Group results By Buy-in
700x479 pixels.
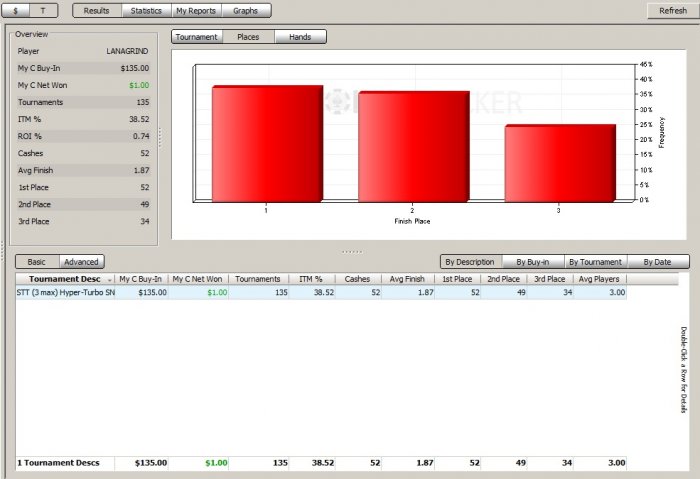coord(533,262)
